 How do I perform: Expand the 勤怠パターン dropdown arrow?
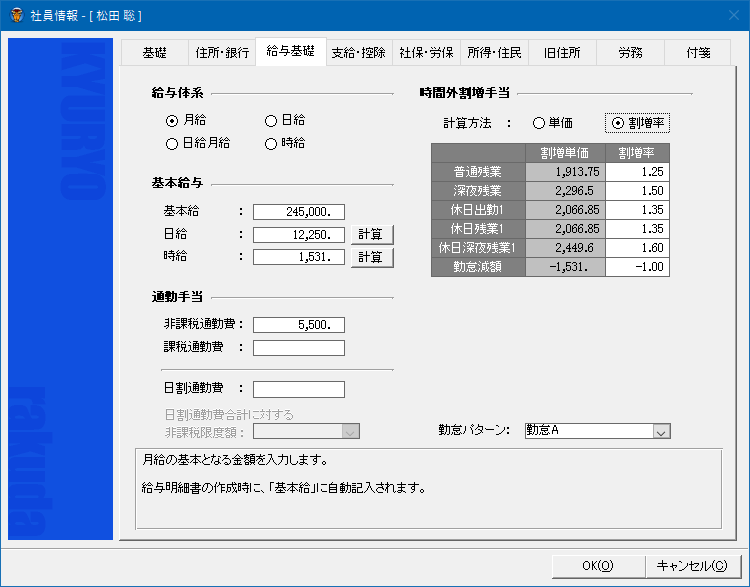click(661, 432)
